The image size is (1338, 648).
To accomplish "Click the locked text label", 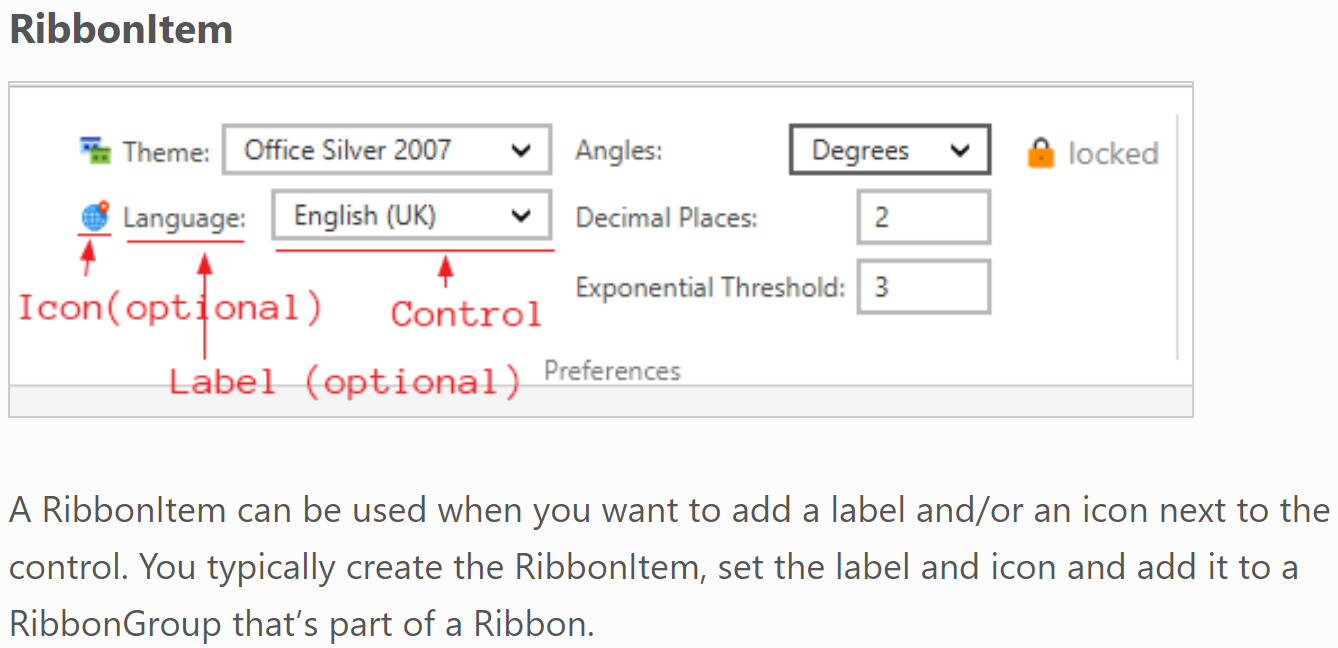I will click(1113, 153).
